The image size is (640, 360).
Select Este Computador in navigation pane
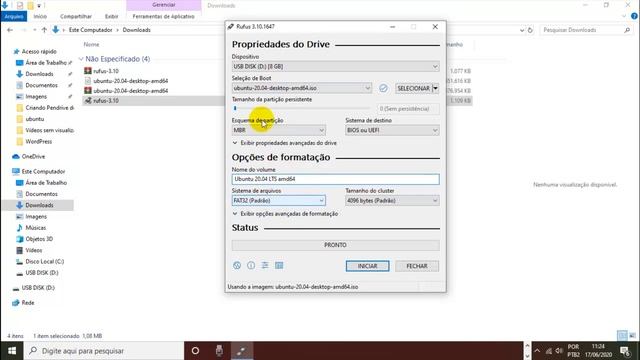point(43,172)
